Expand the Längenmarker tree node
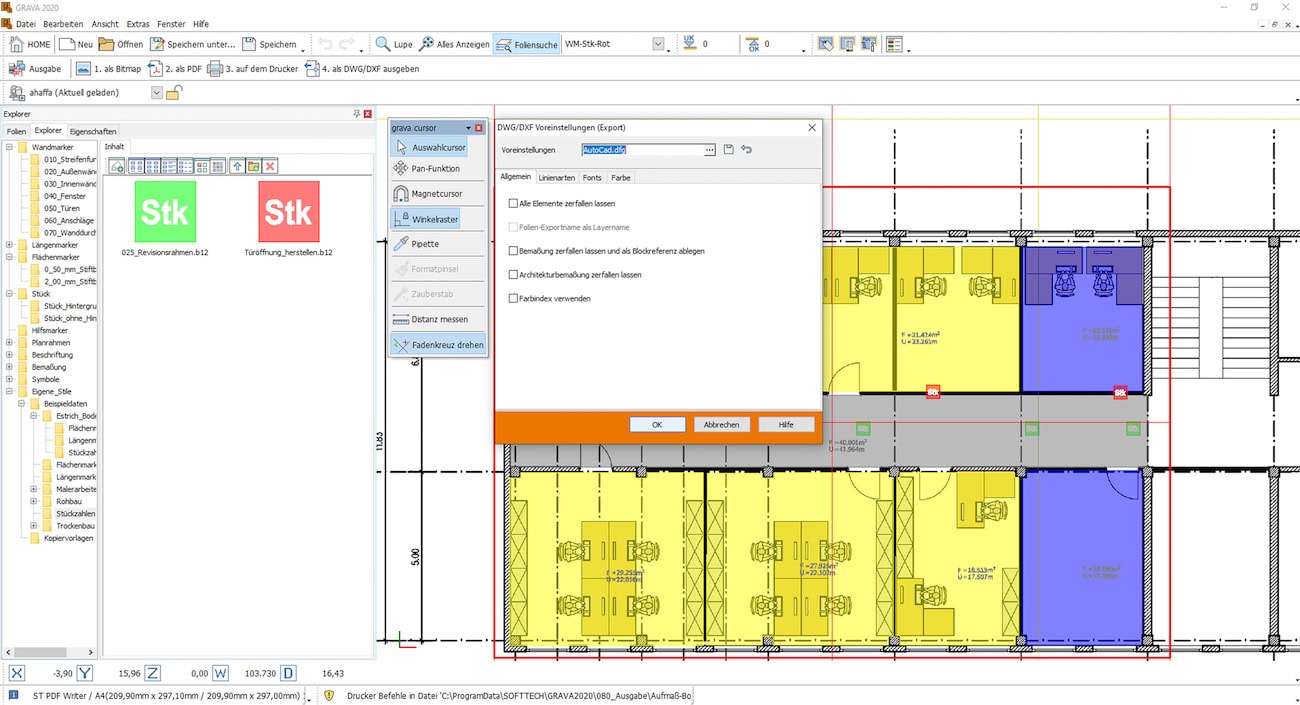The height and width of the screenshot is (705, 1300). tap(10, 245)
